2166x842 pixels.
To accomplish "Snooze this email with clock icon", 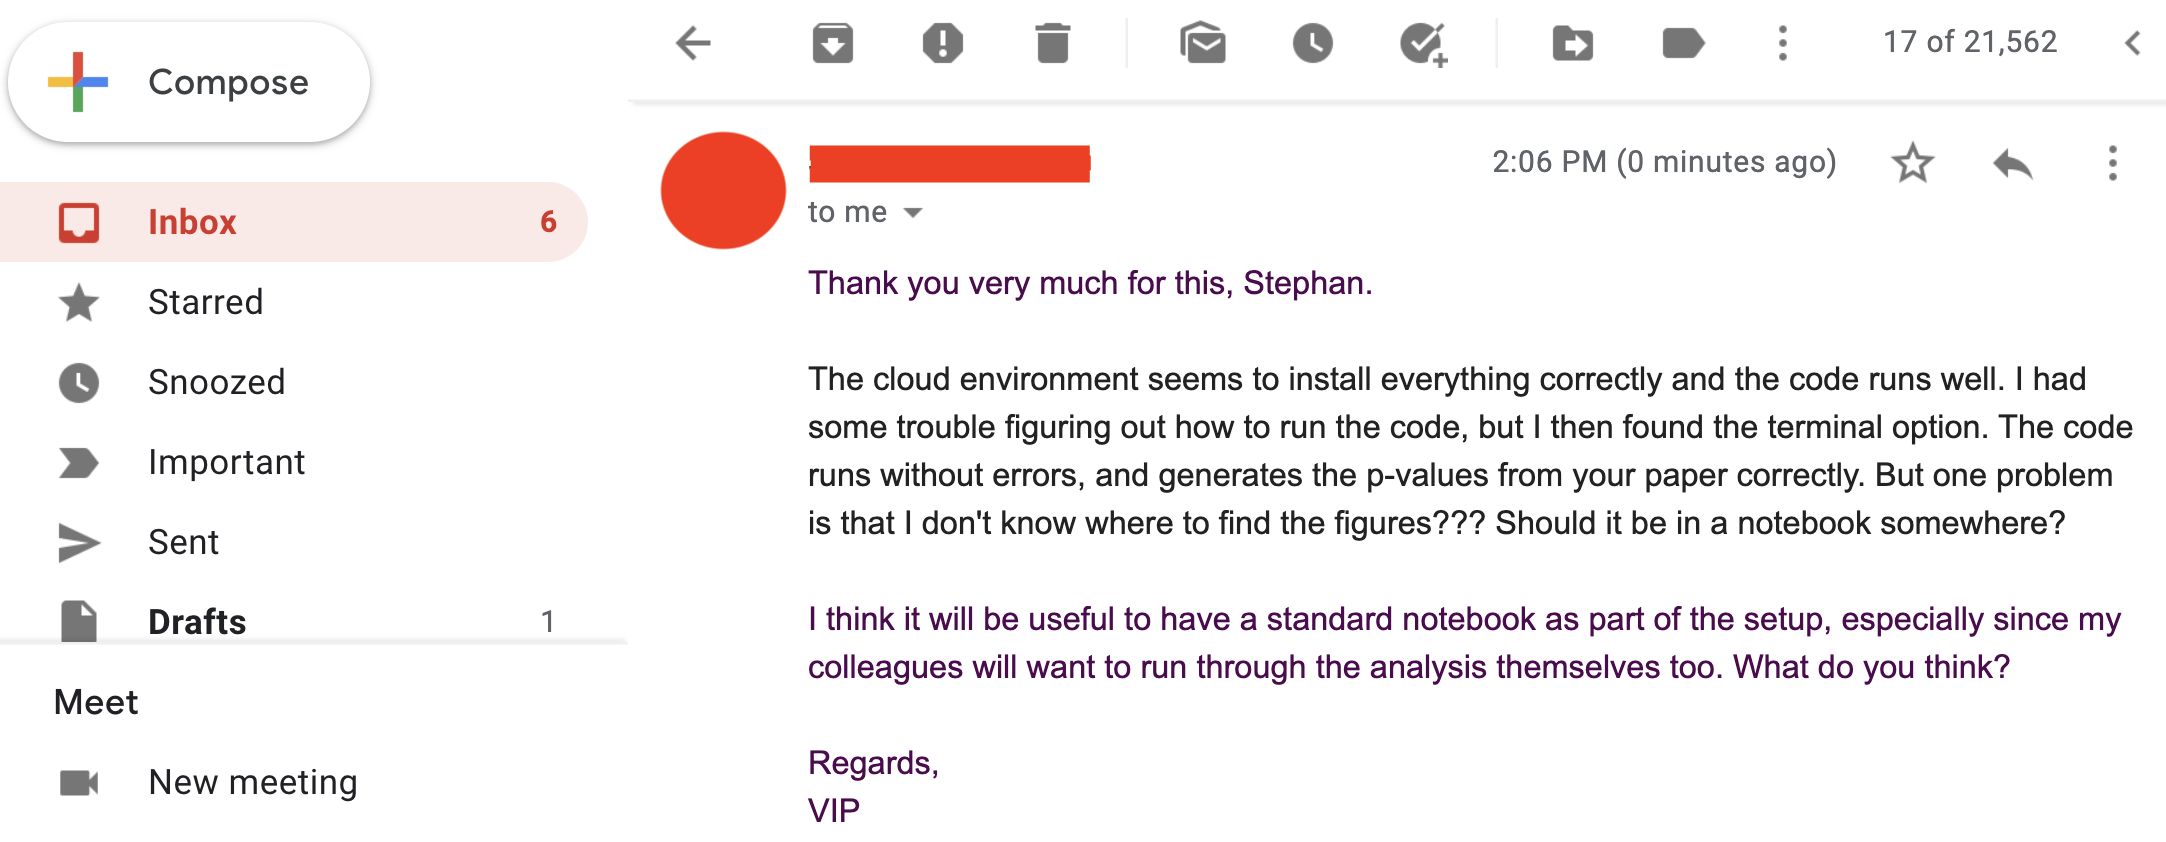I will tap(1312, 43).
